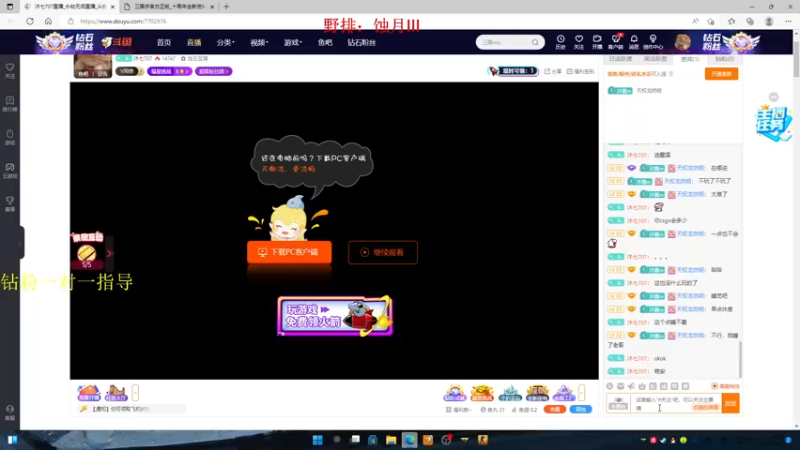Screen dimensions: 800x450
Task: Open the welfare sign-in (福利签到) link
Action: (581, 71)
